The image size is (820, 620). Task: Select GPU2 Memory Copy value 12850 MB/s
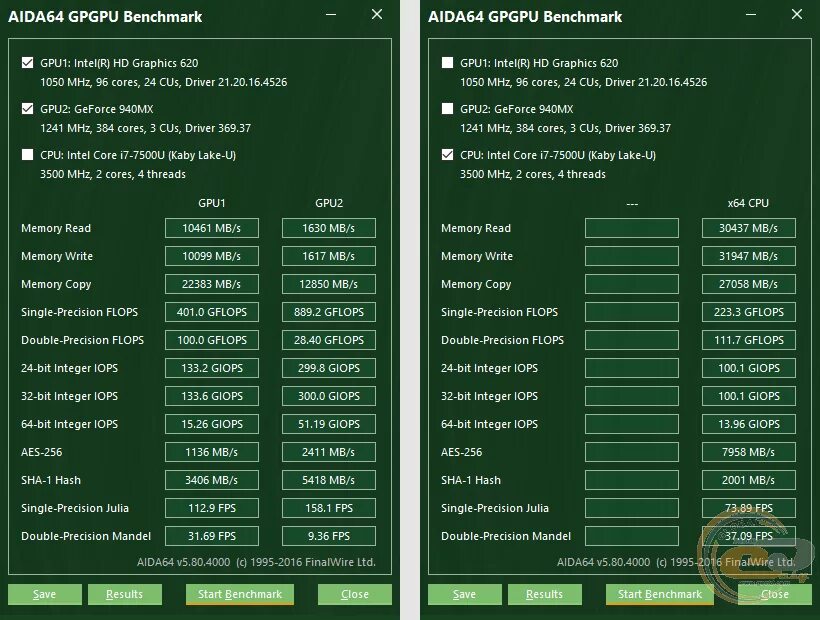(328, 284)
